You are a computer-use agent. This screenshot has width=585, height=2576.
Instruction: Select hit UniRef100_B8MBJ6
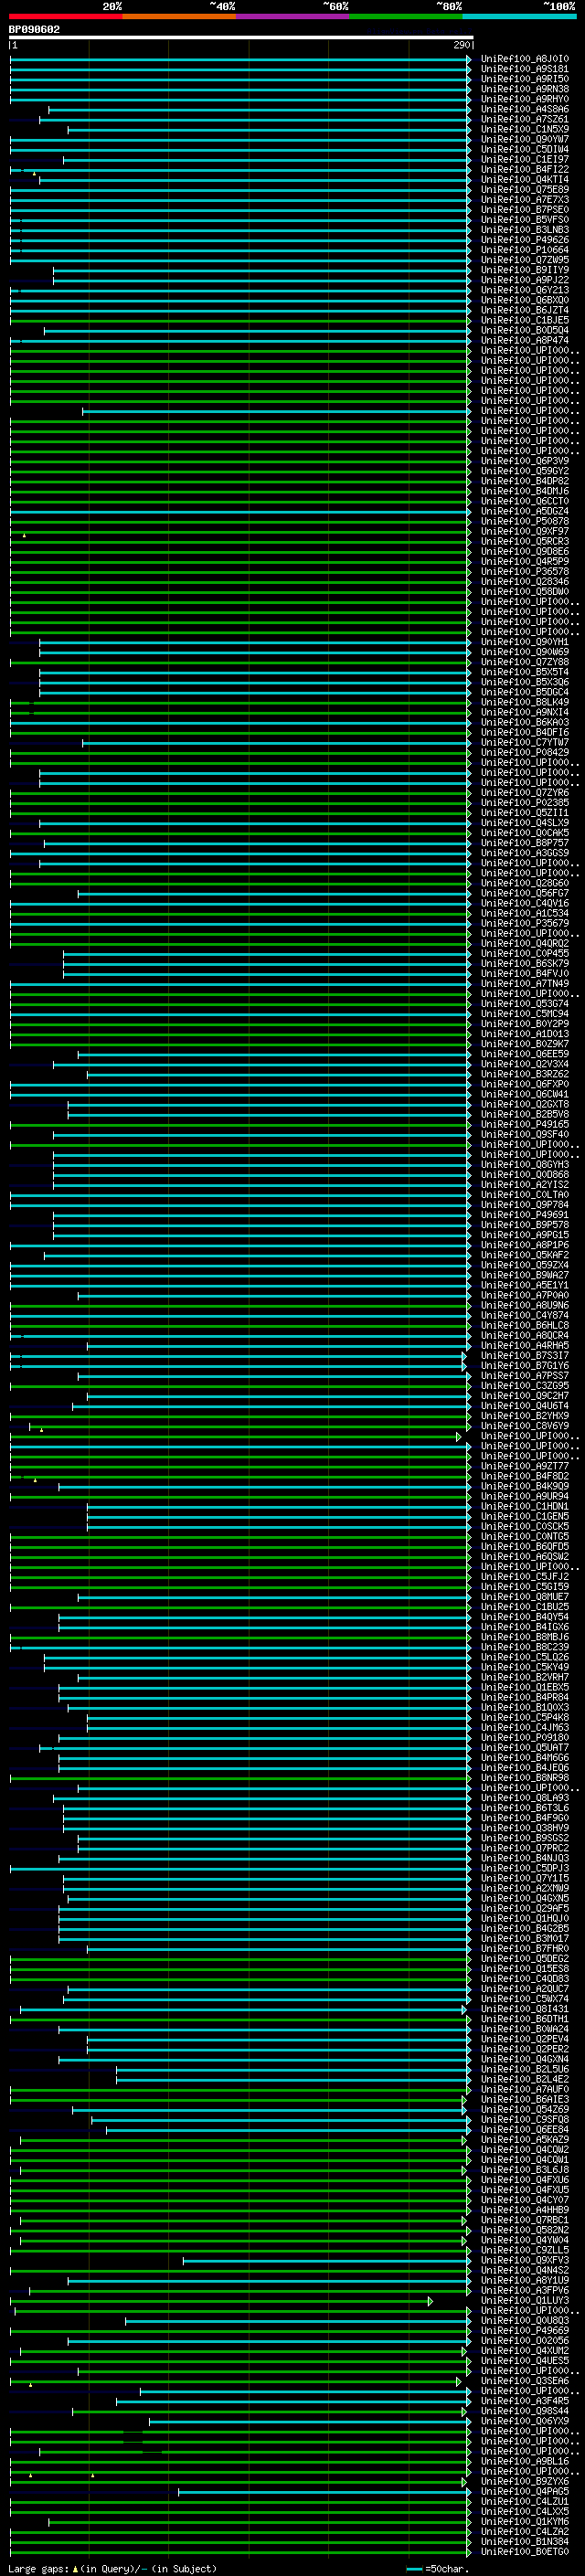coord(525,1637)
